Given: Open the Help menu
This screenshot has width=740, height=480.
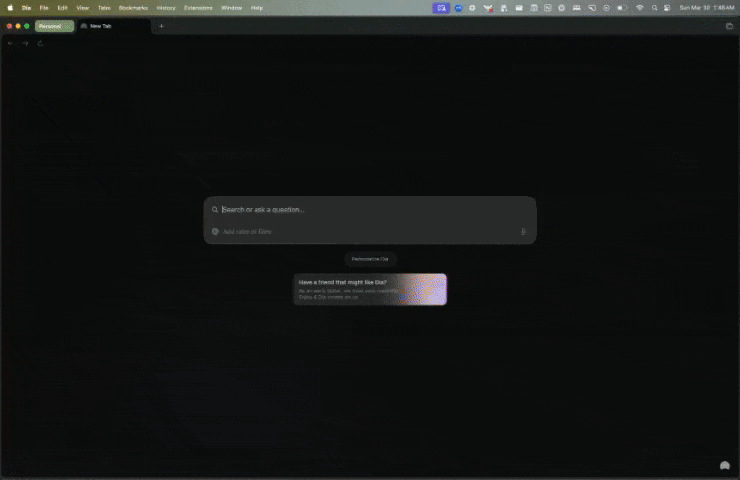Looking at the screenshot, I should (257, 8).
